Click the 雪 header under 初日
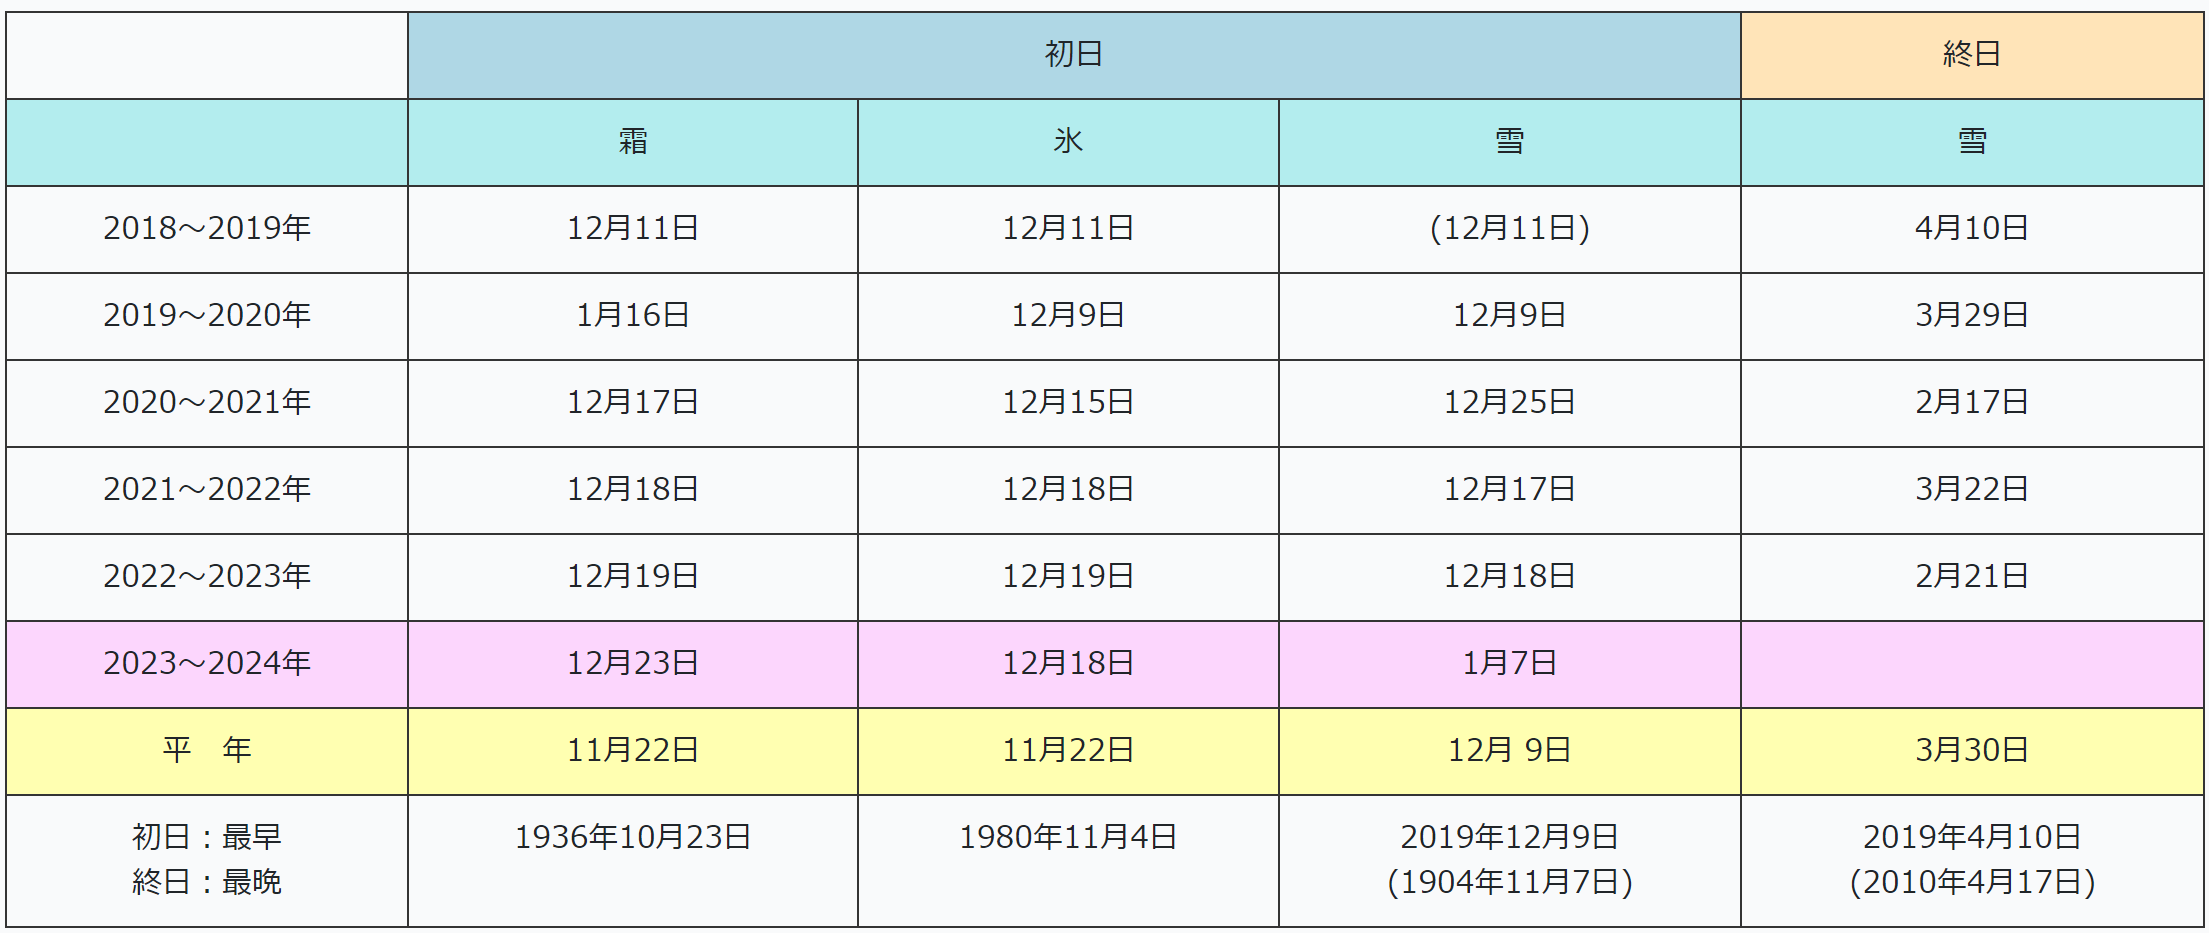Image resolution: width=2209 pixels, height=933 pixels. (1509, 141)
